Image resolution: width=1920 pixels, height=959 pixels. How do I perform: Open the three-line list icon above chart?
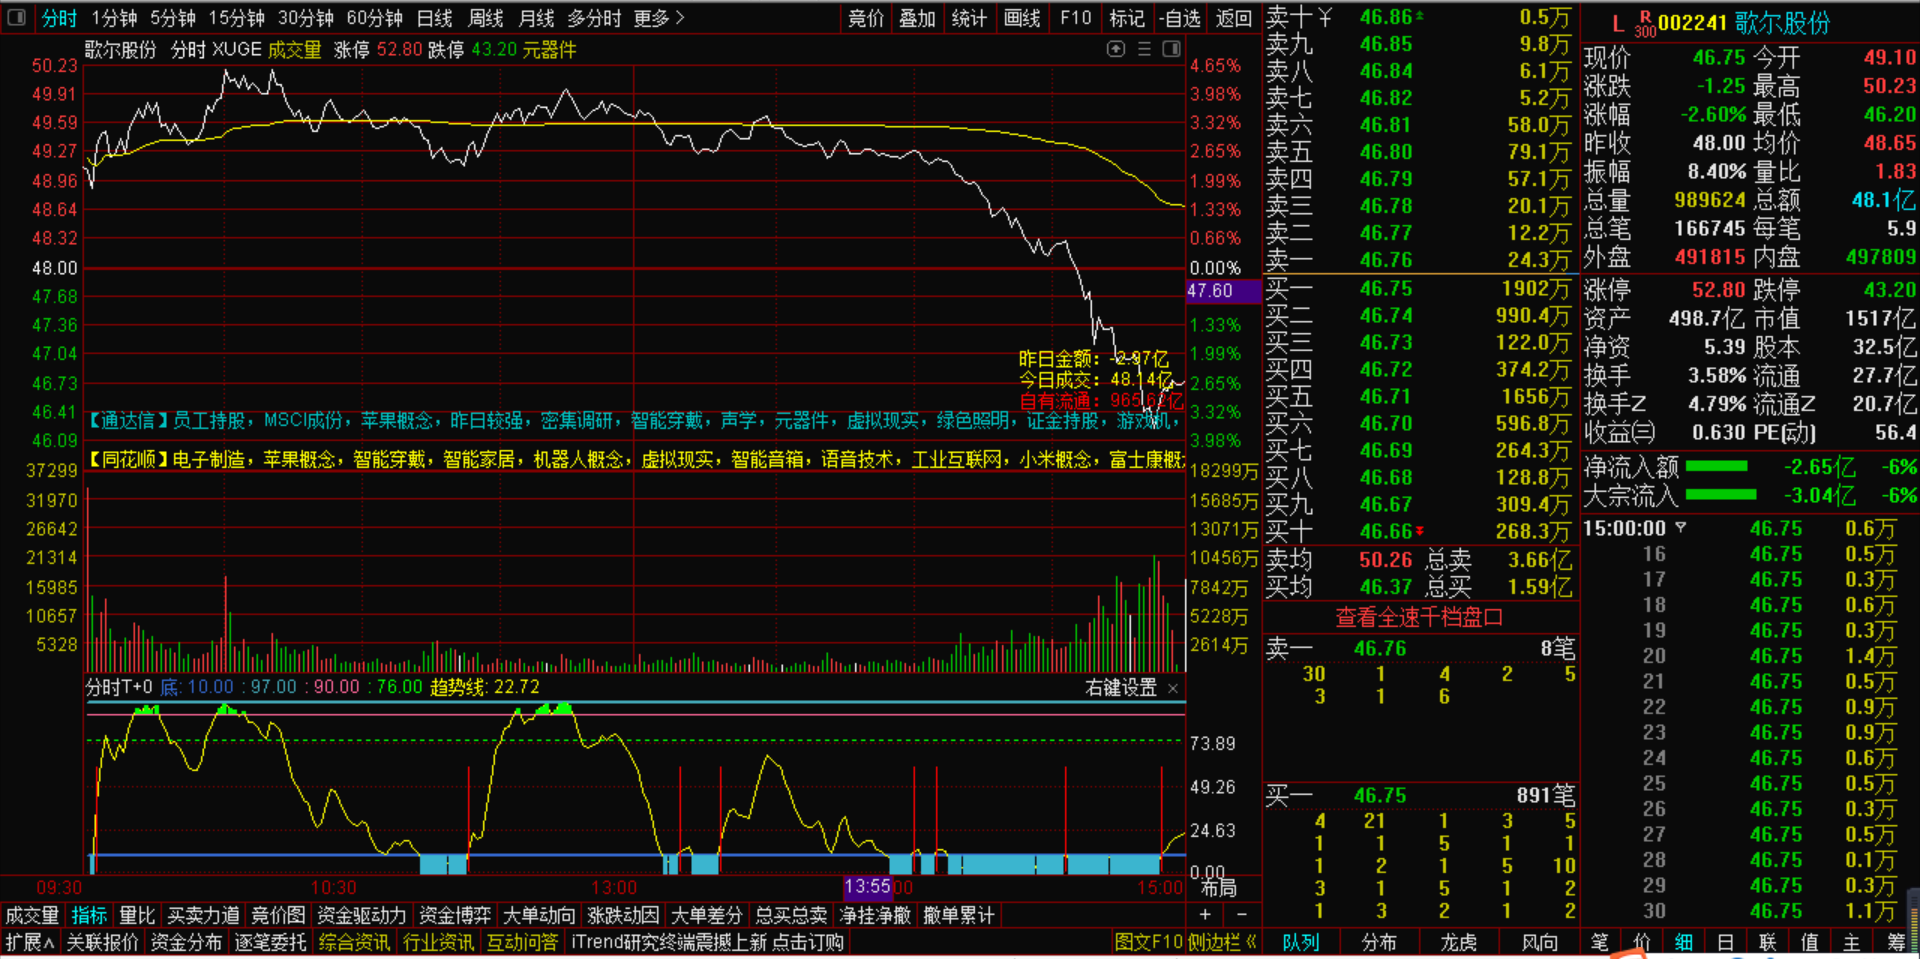pyautogui.click(x=1144, y=49)
